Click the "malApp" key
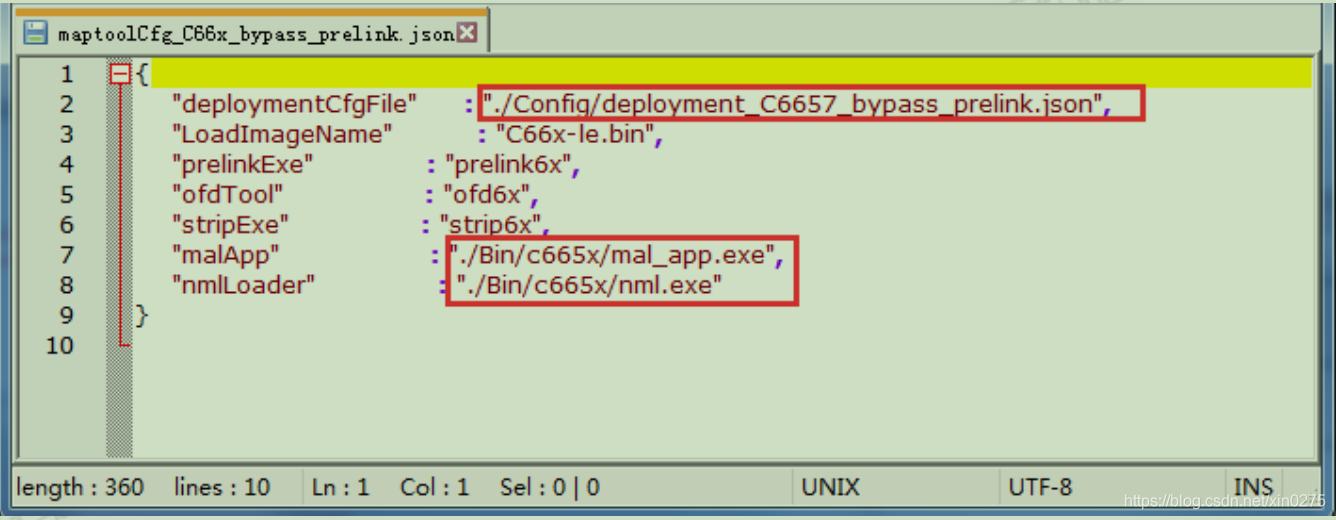 (x=226, y=255)
